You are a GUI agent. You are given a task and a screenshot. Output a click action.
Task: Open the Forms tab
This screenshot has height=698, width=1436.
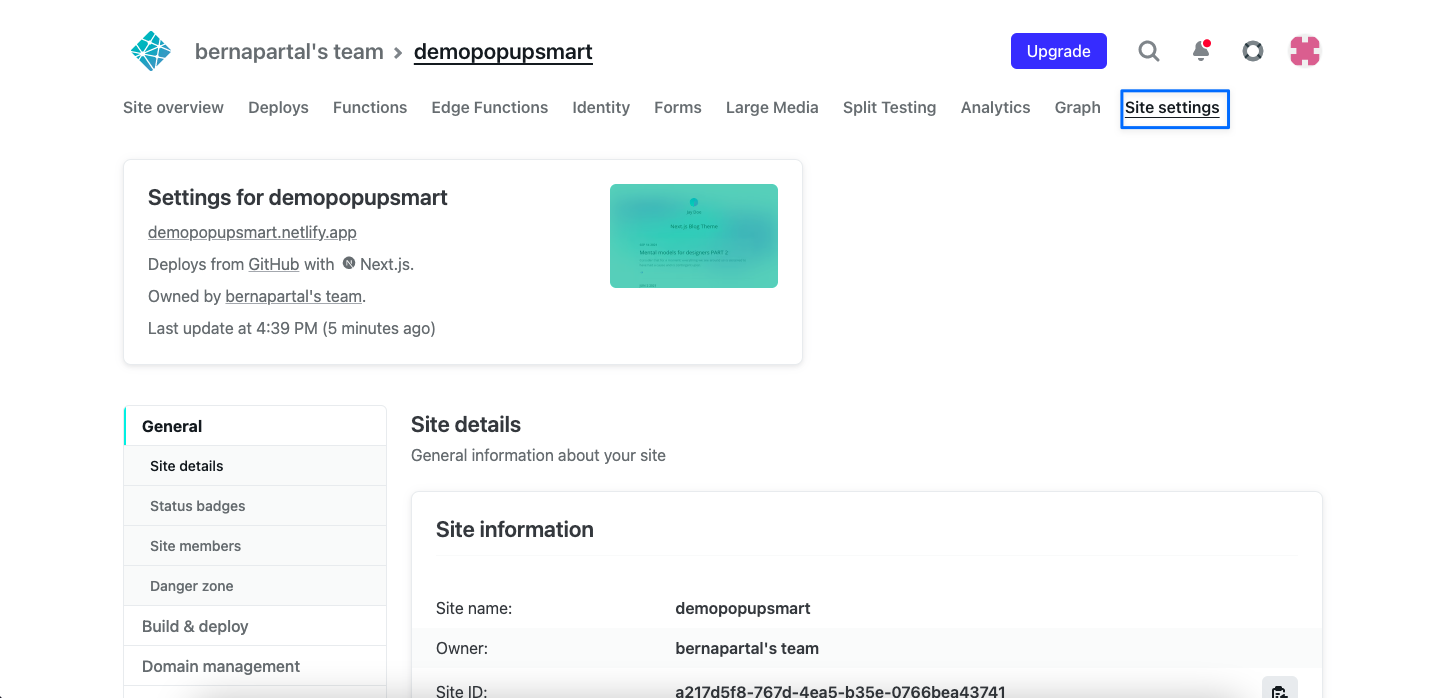click(678, 108)
